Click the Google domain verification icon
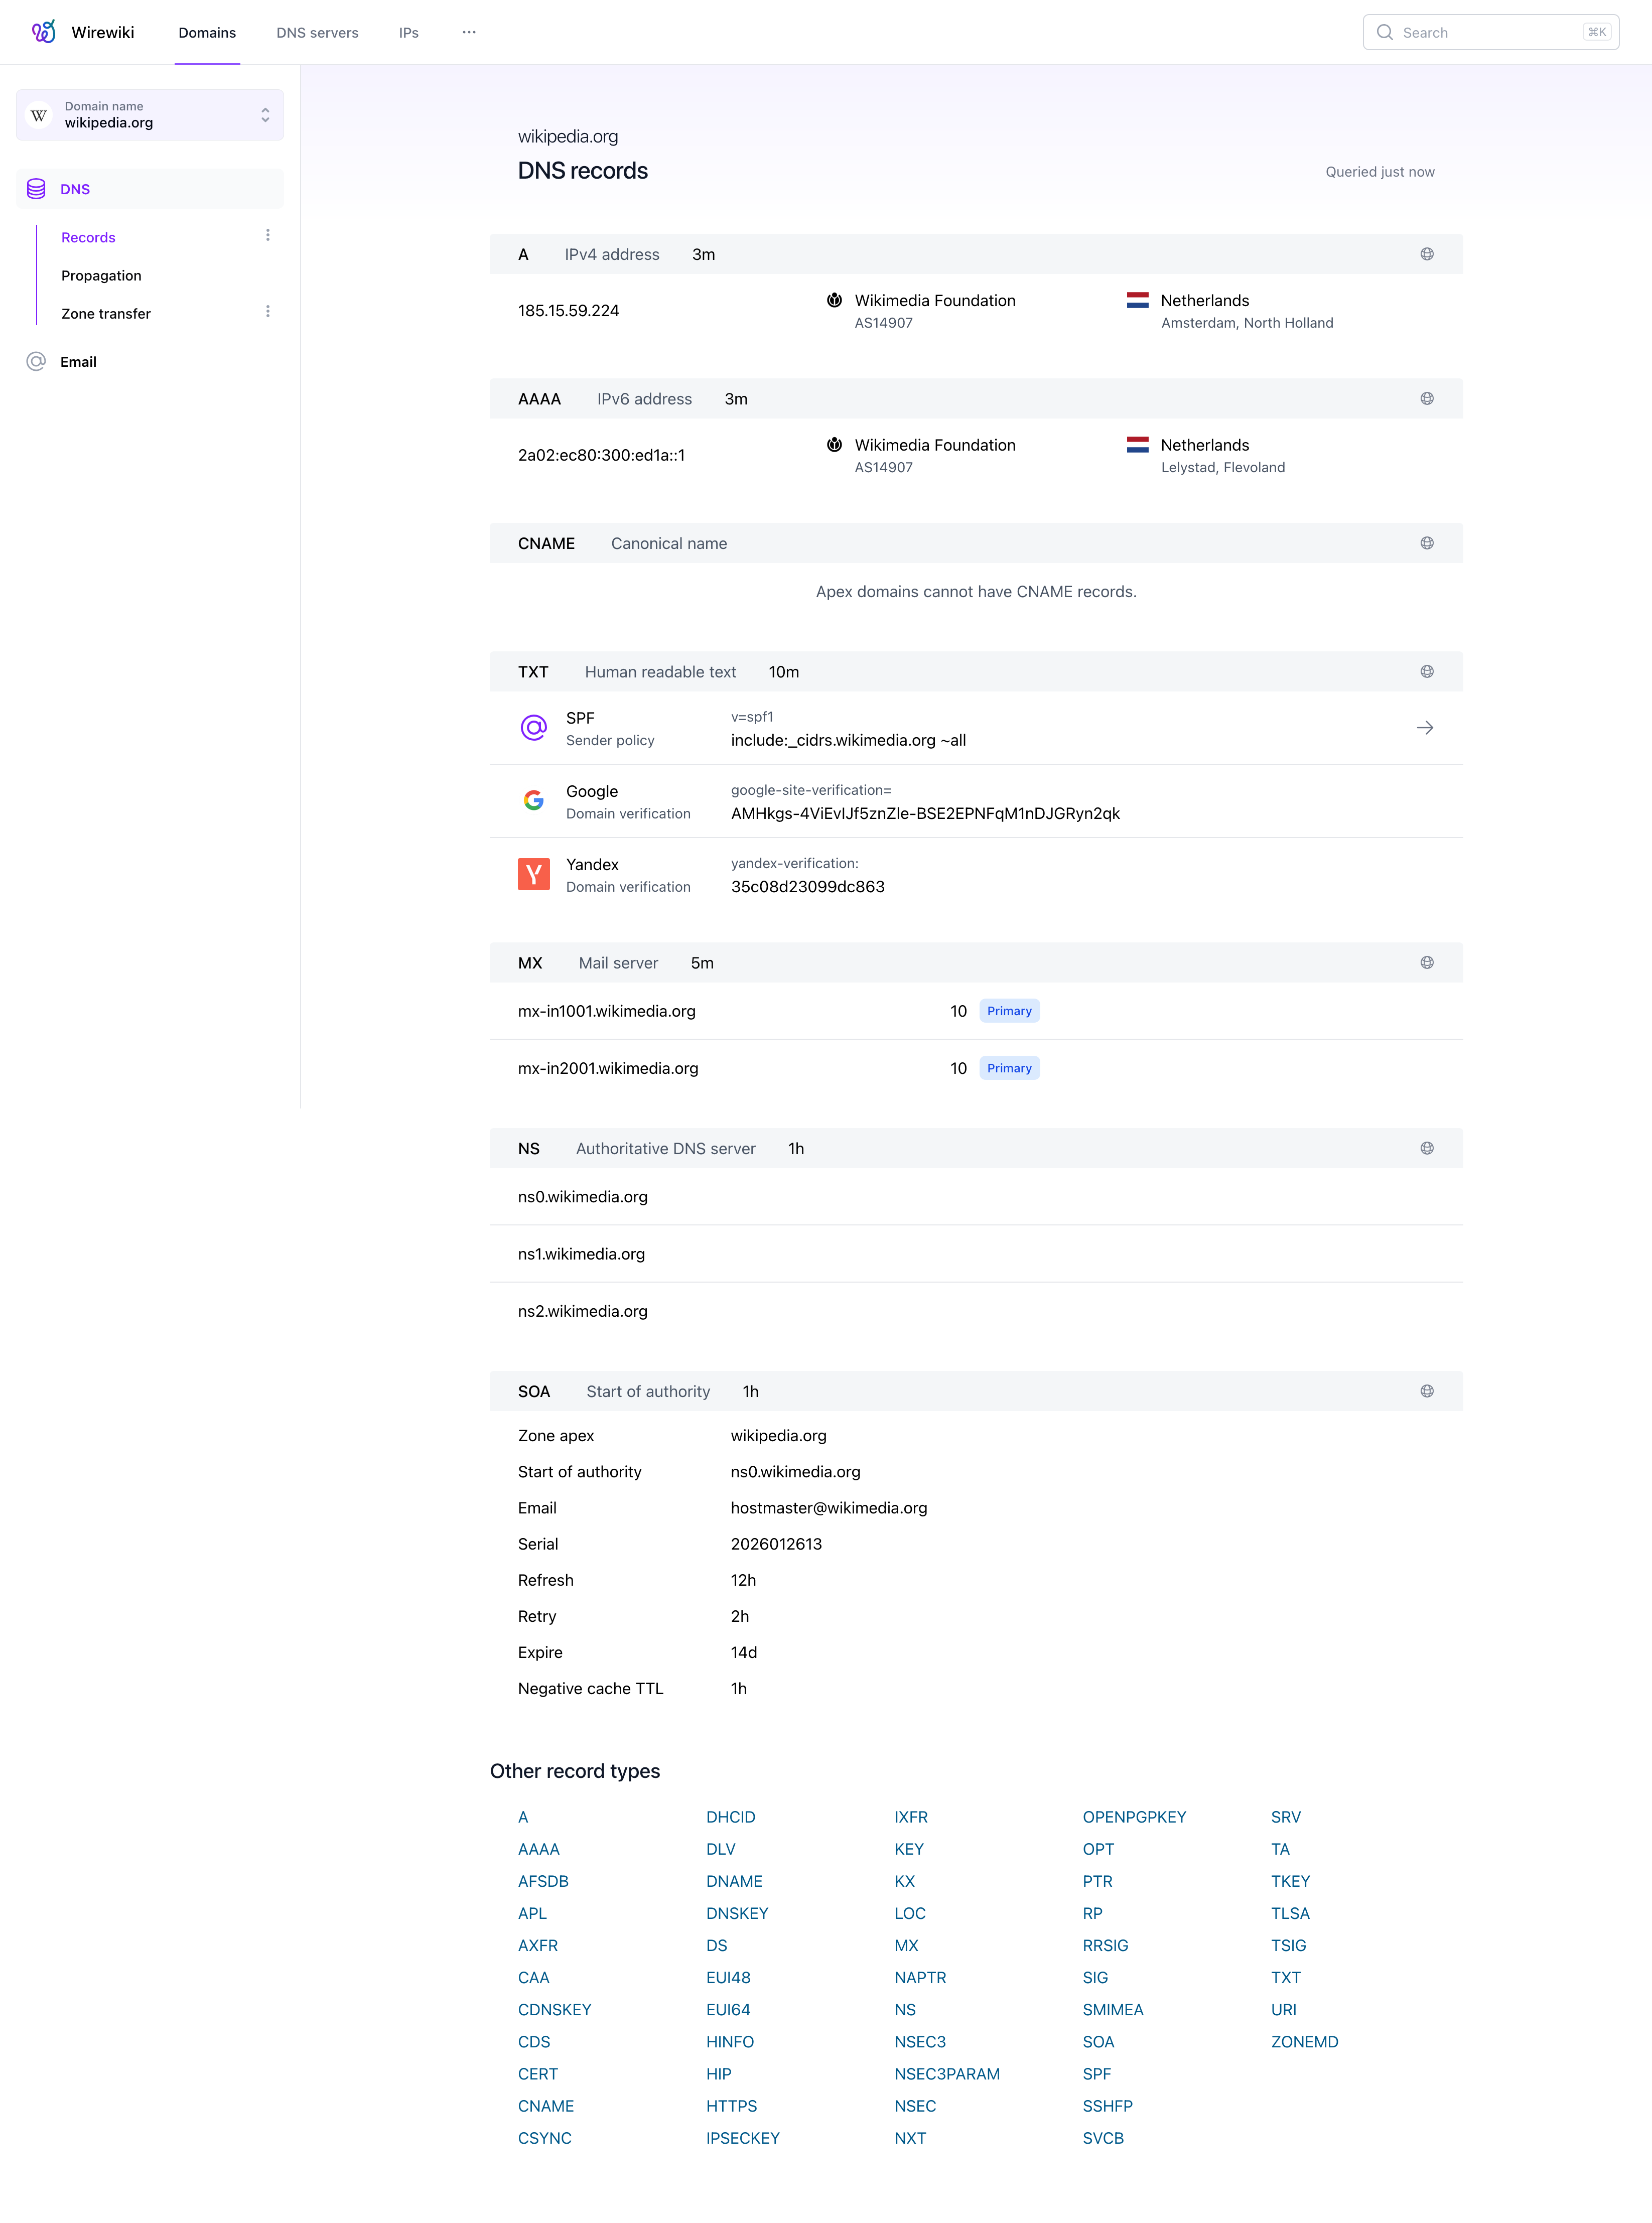 point(534,800)
